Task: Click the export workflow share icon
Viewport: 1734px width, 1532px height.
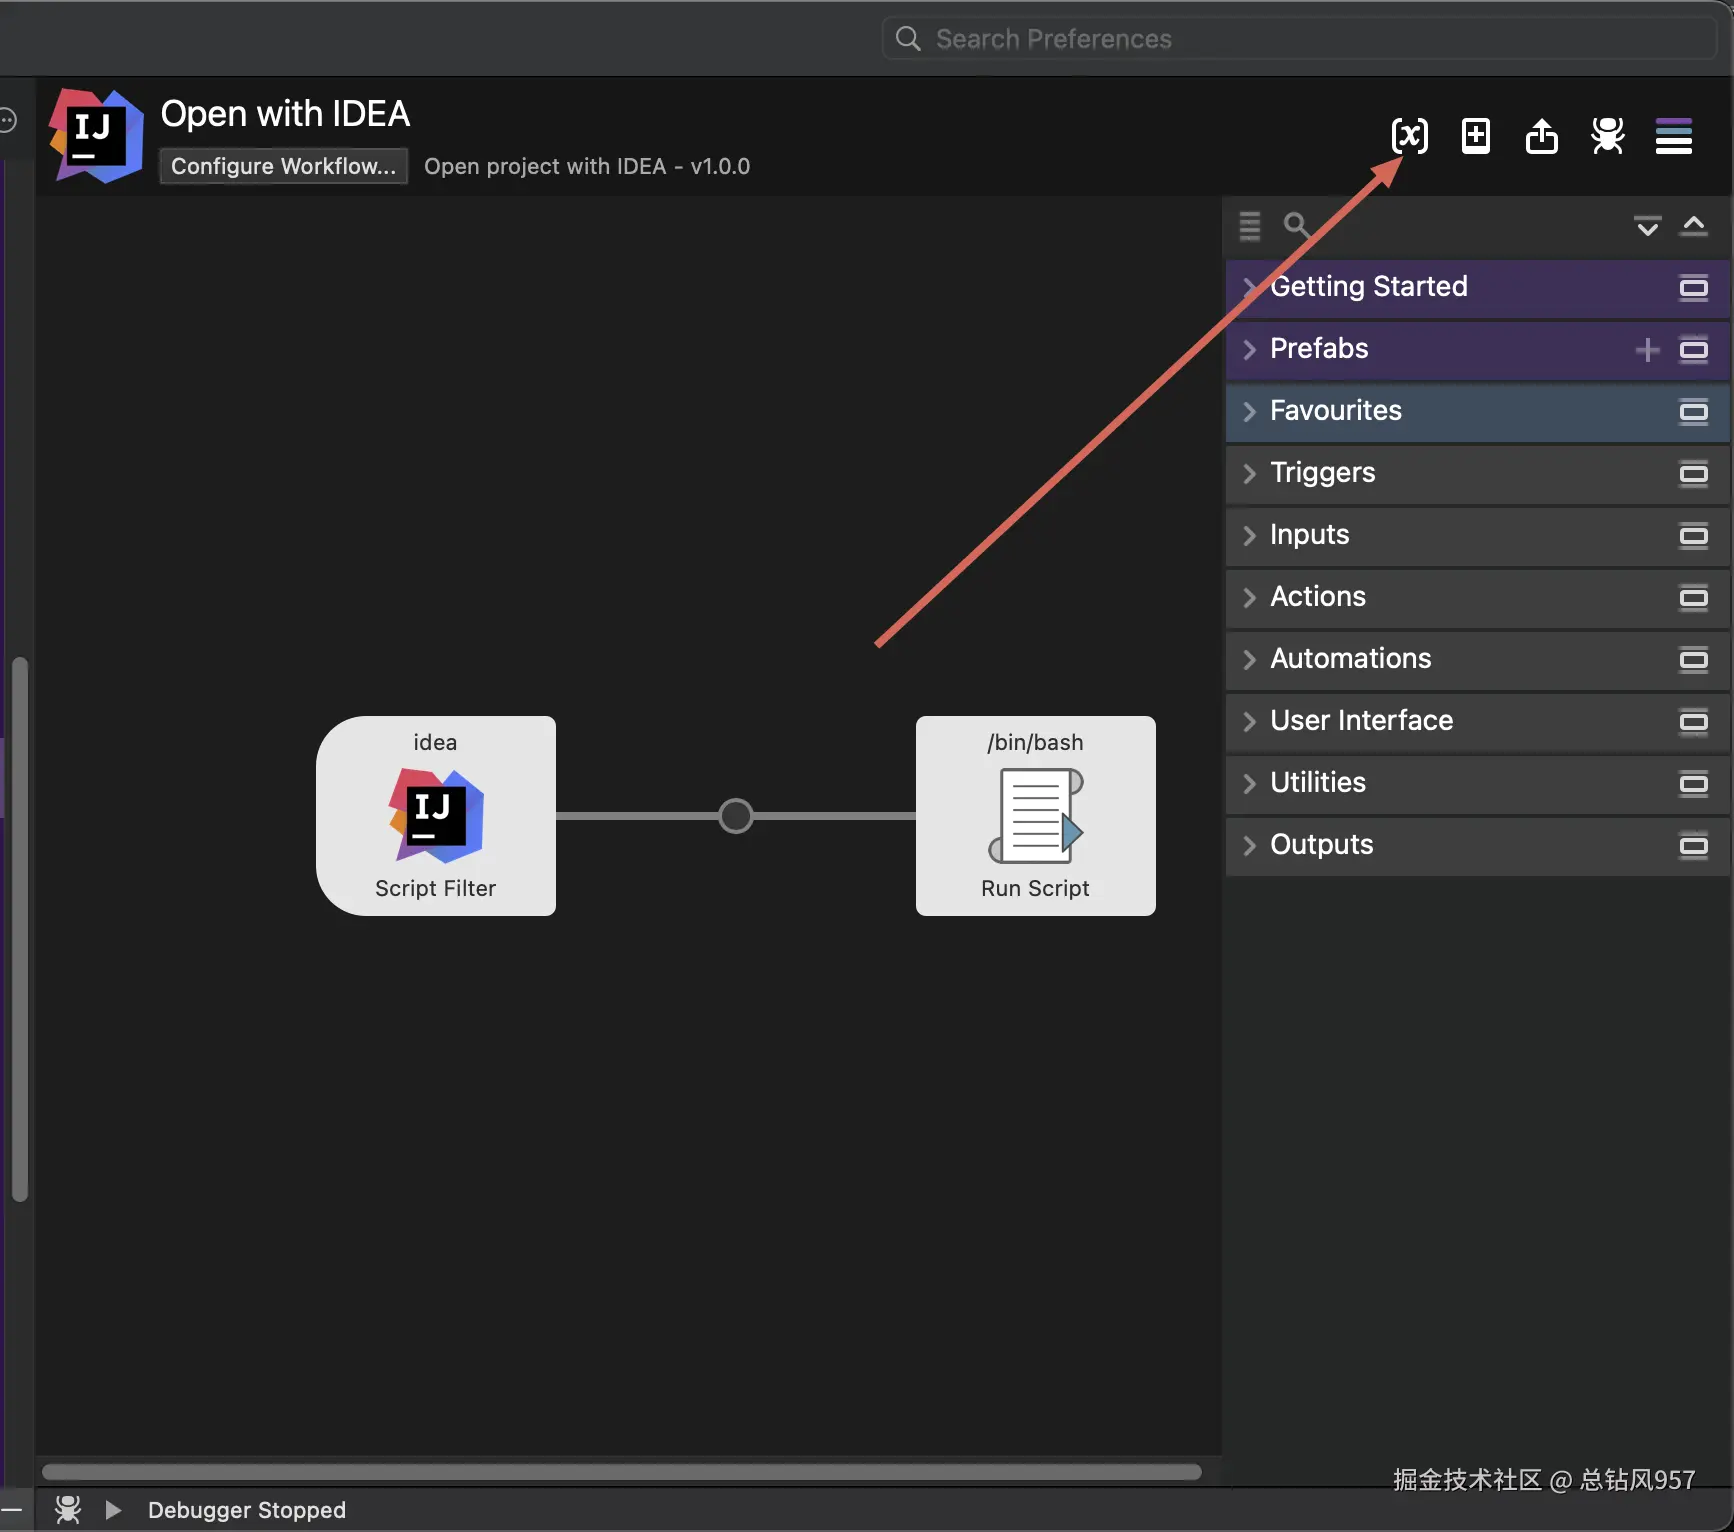Action: (1541, 136)
